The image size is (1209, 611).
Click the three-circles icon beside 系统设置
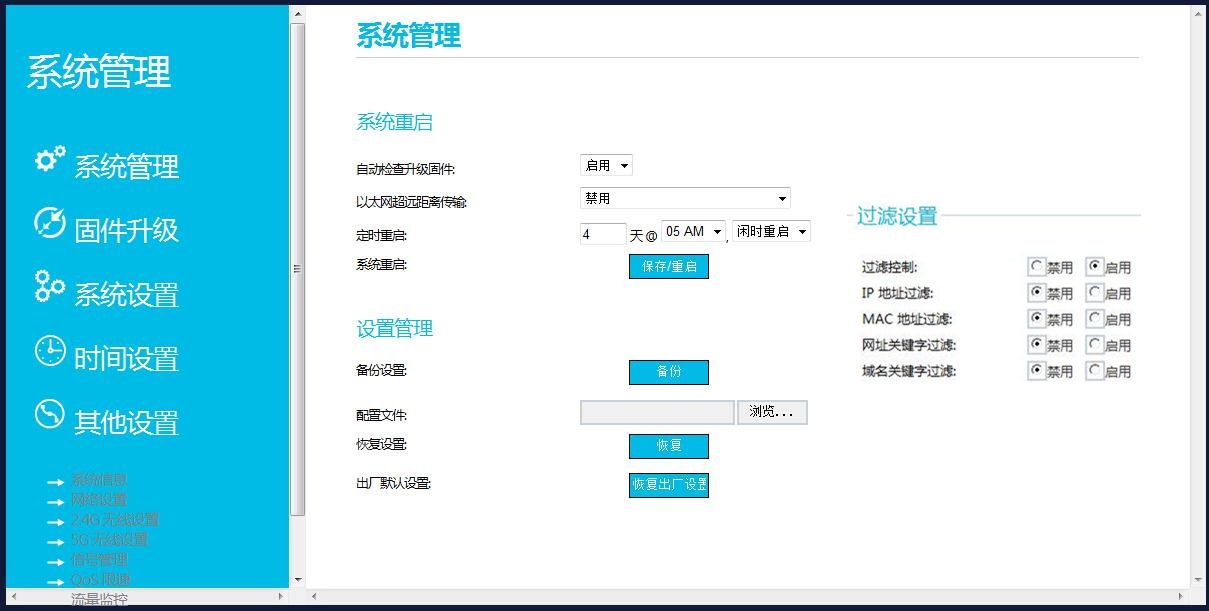(50, 286)
